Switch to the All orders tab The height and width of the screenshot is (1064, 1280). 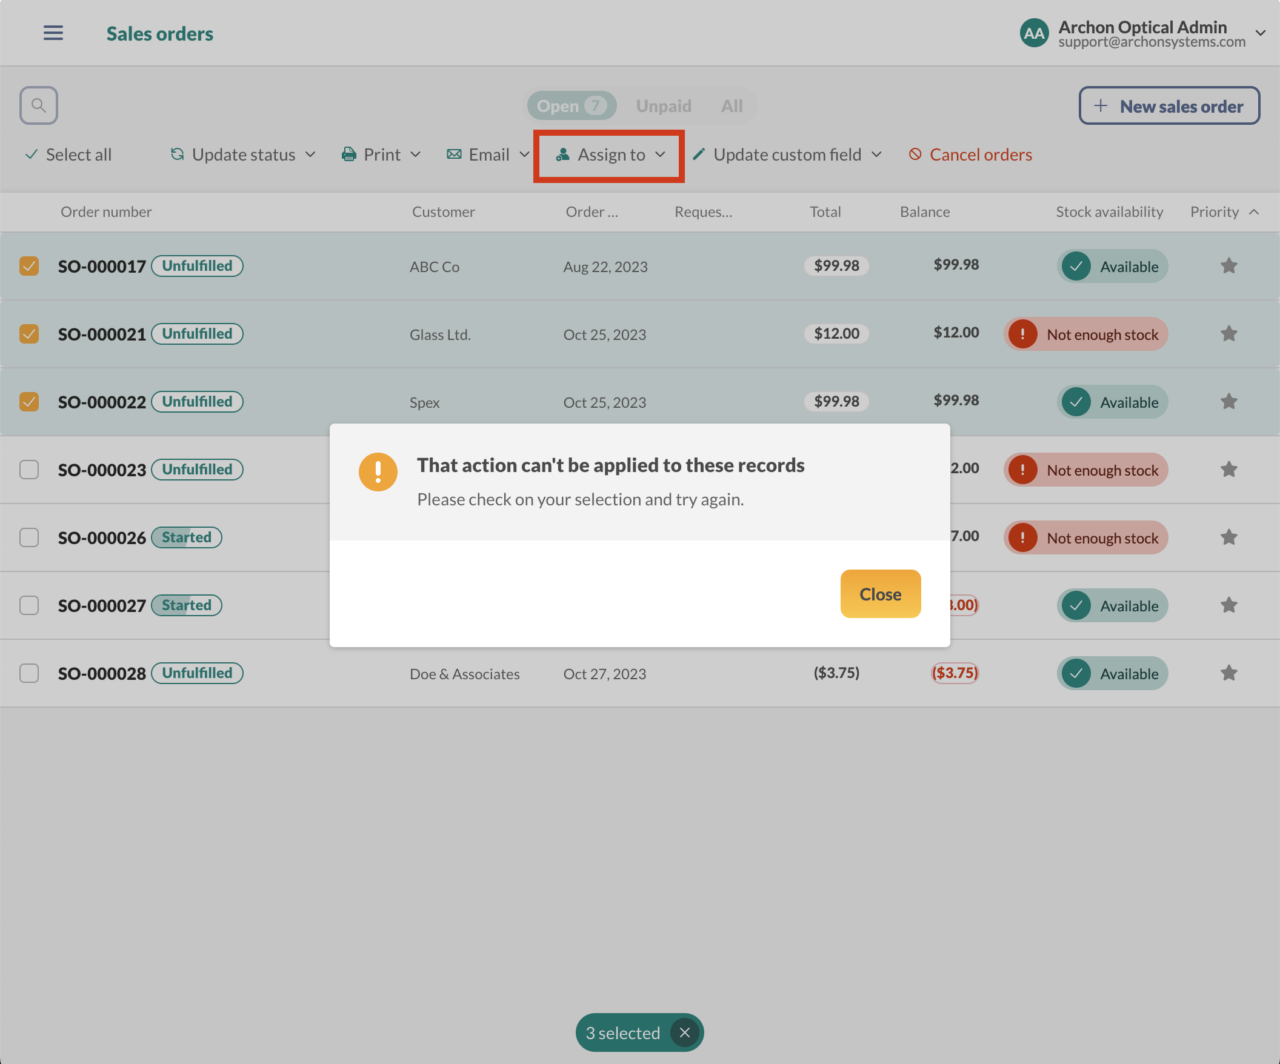(732, 105)
